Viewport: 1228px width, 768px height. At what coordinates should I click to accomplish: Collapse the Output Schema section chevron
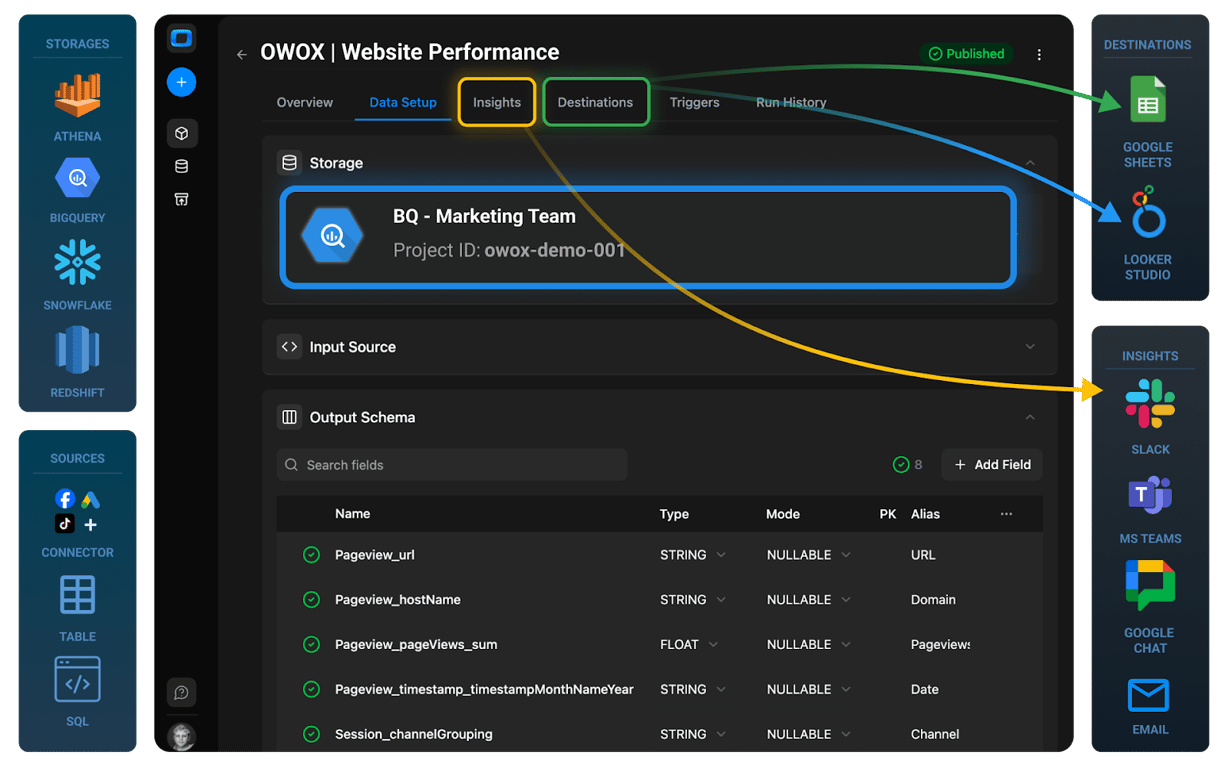tap(1030, 417)
